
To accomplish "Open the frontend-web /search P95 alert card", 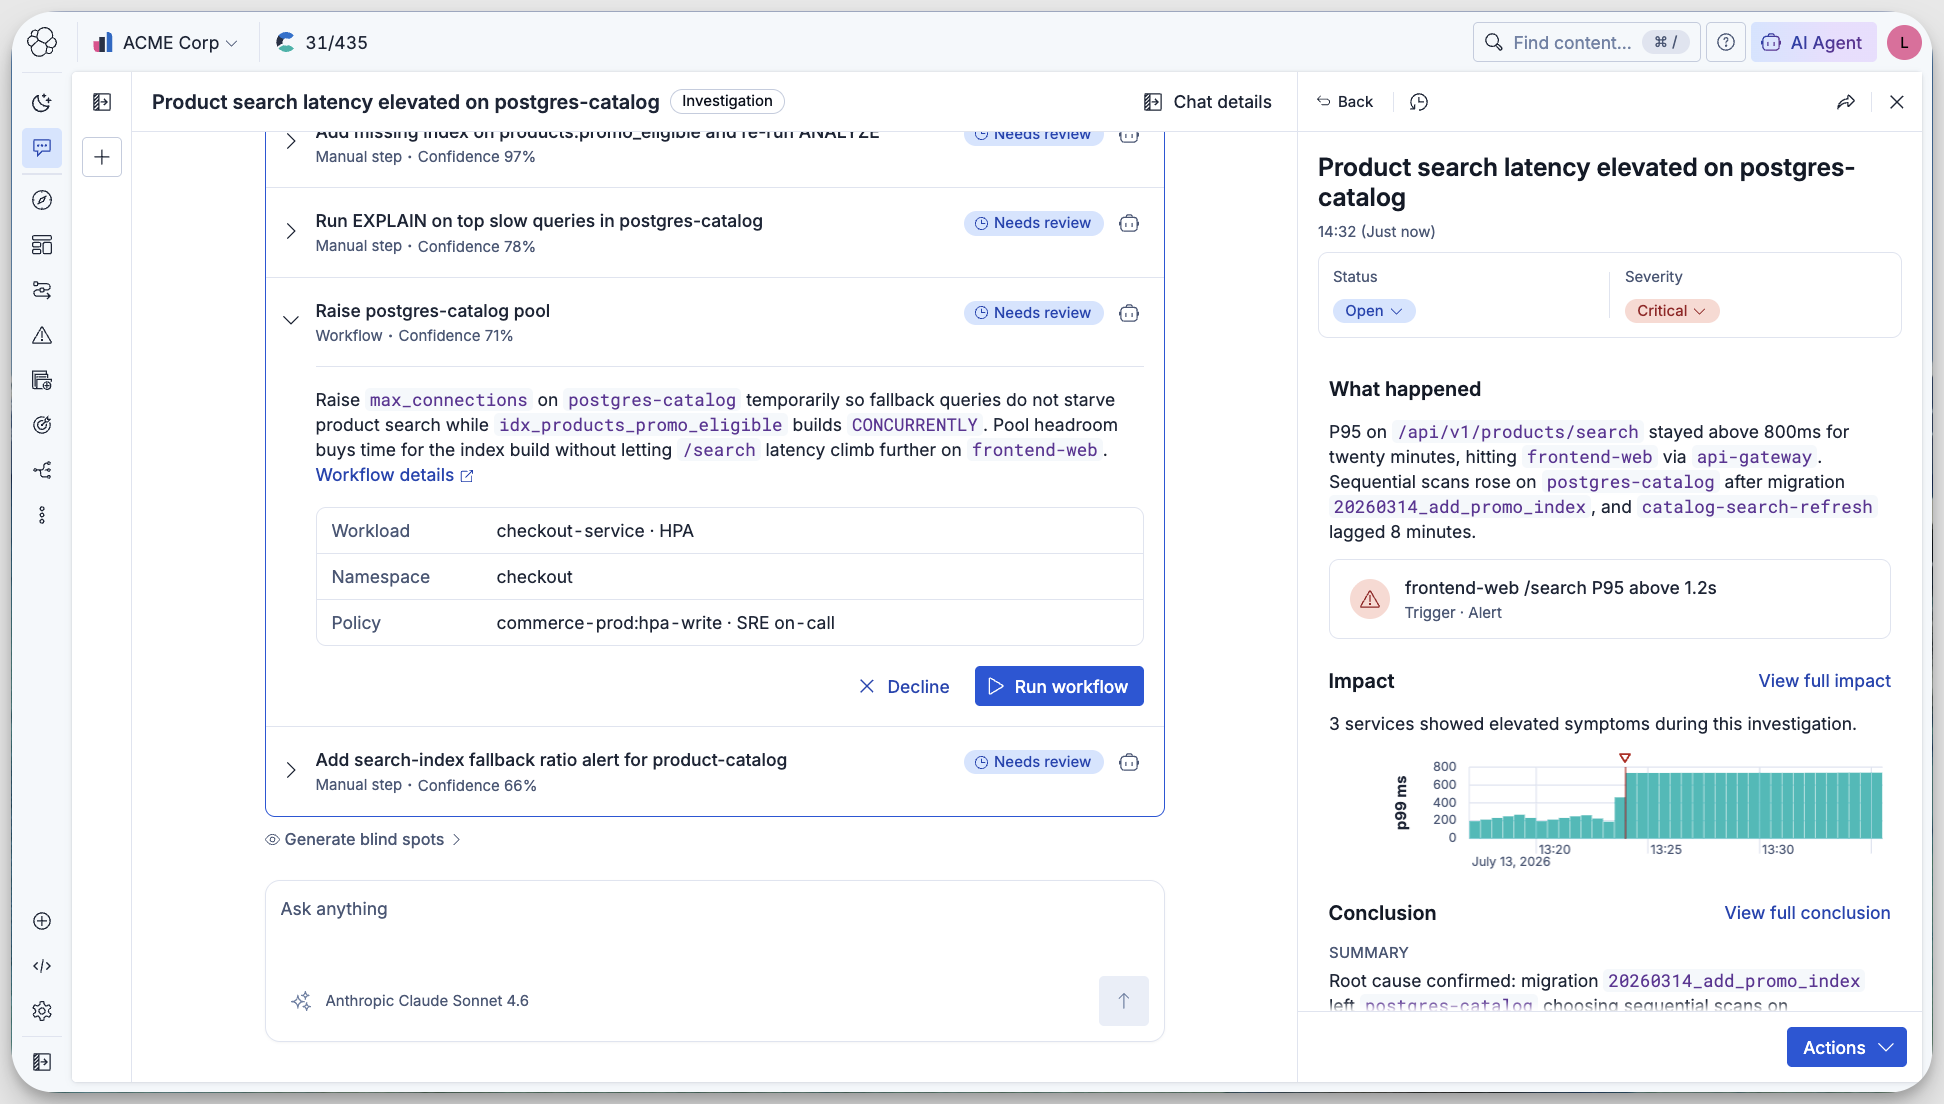I will click(x=1609, y=599).
